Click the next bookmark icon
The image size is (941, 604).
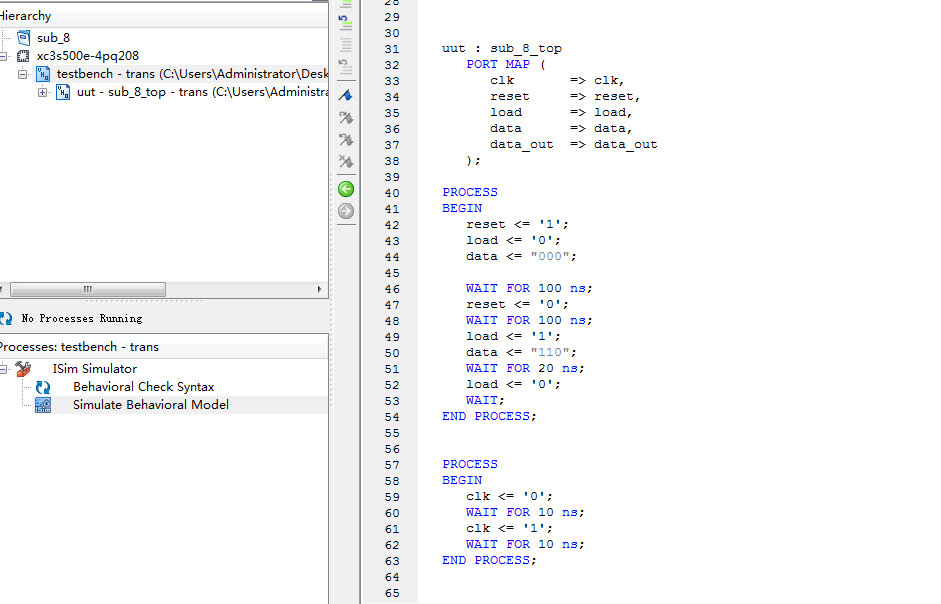[x=346, y=117]
